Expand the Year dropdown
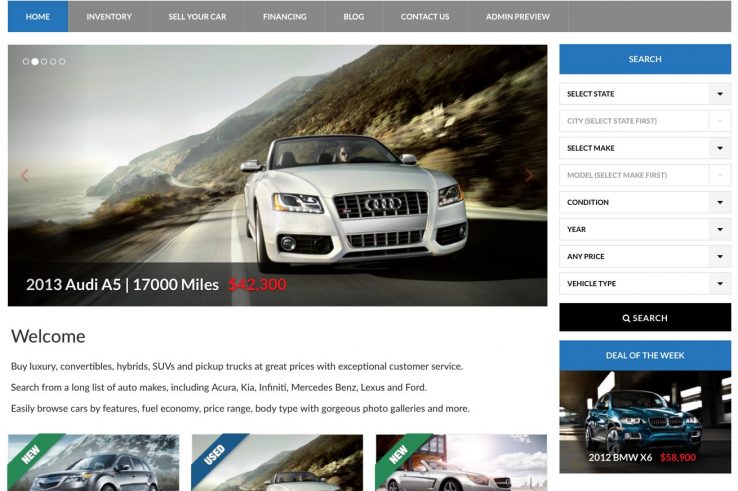The width and height of the screenshot is (738, 491). [x=645, y=229]
